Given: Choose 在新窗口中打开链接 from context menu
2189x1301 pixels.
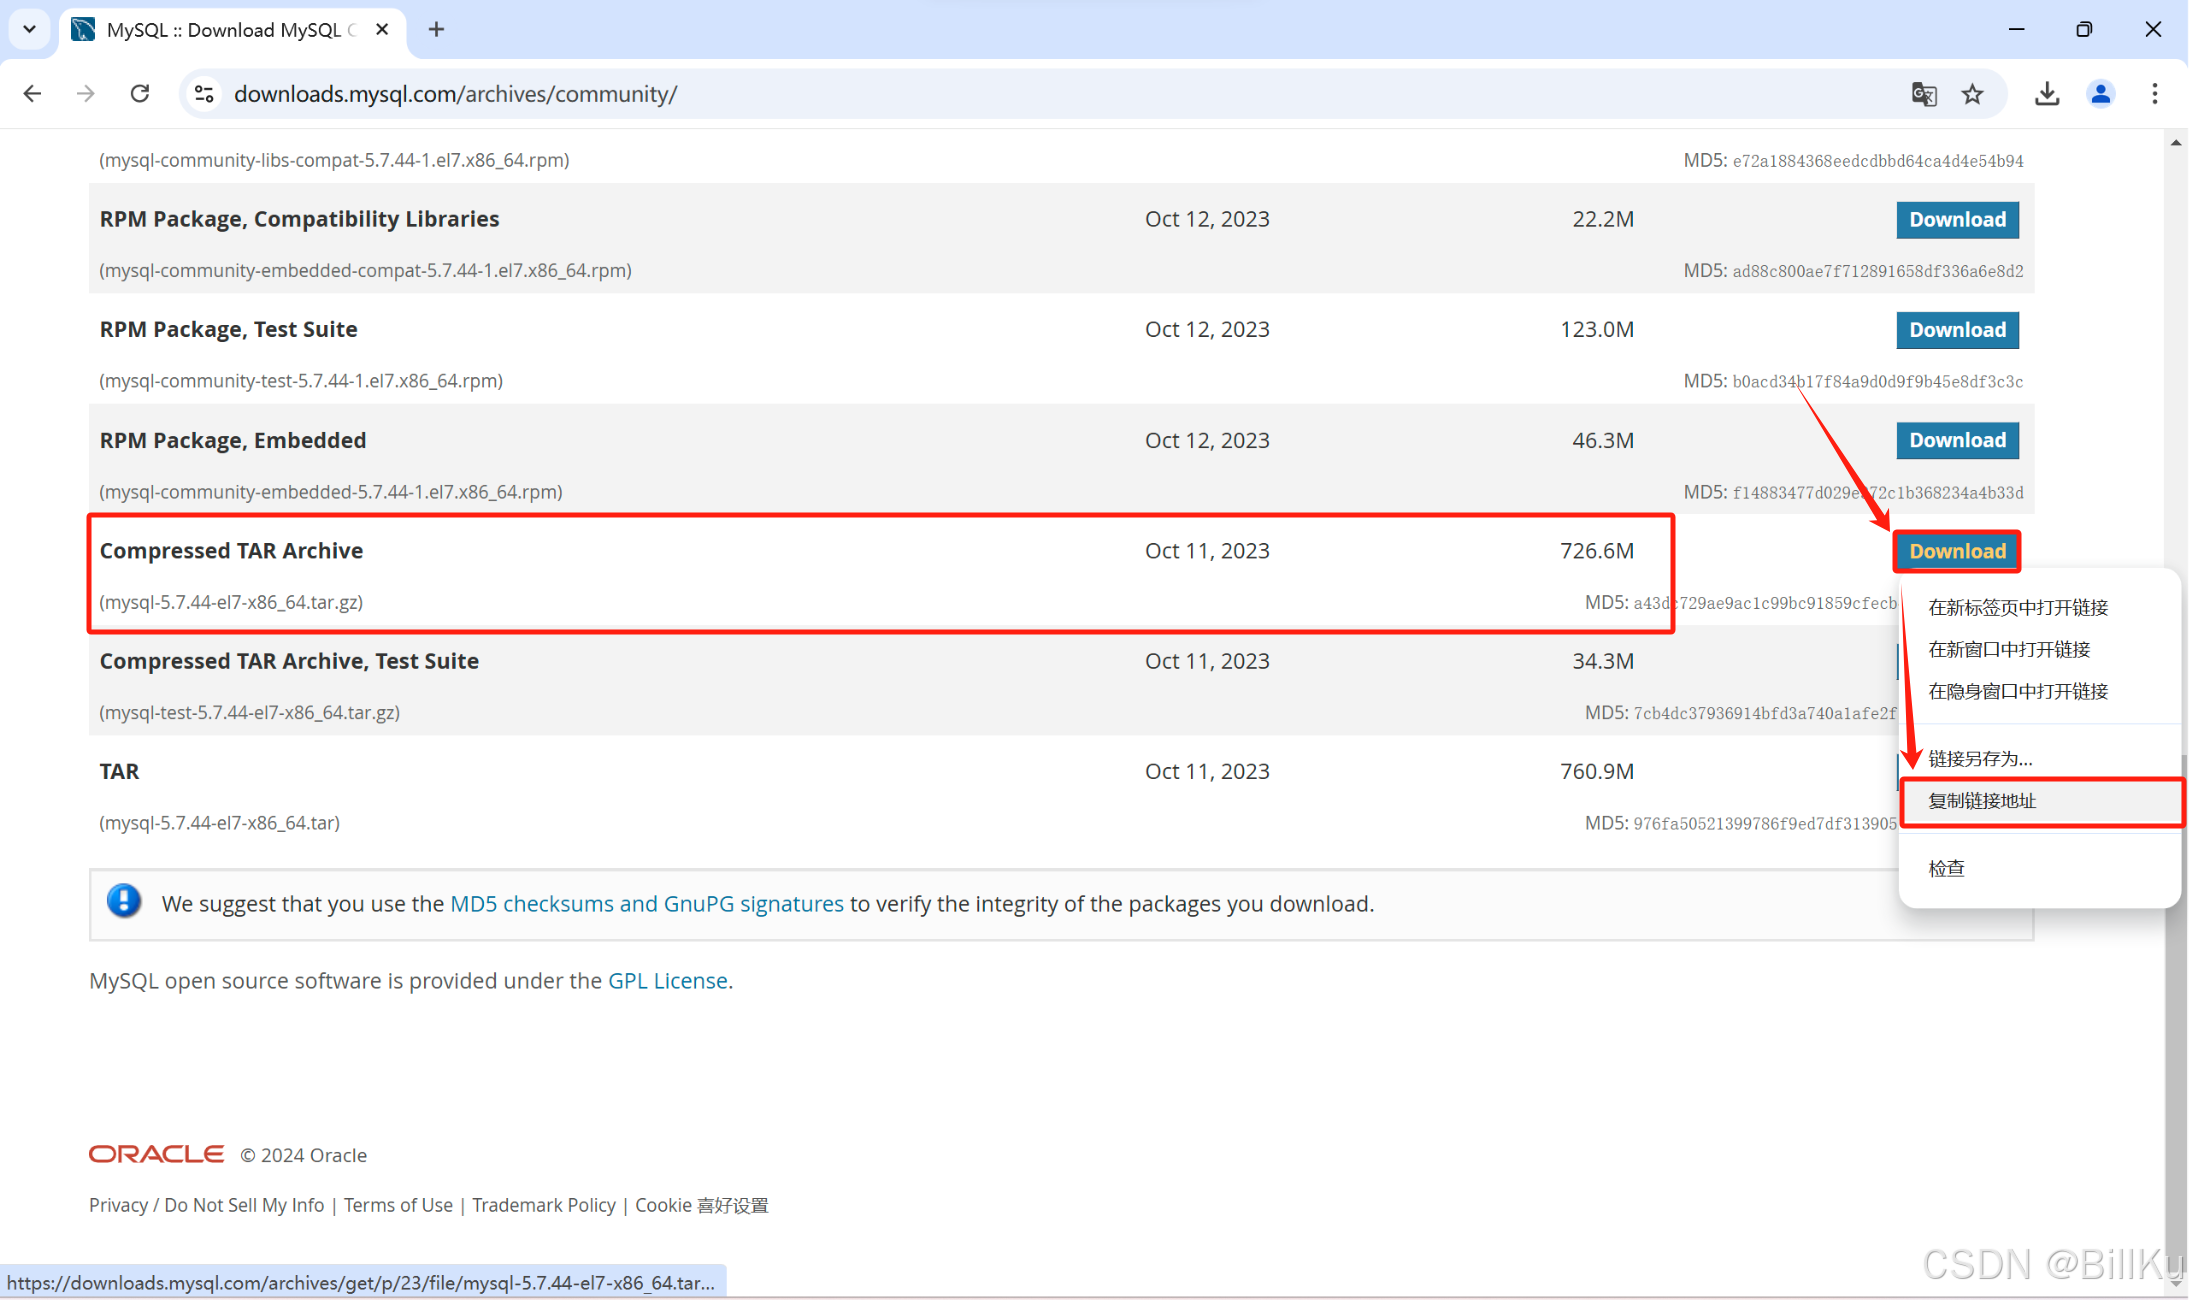Looking at the screenshot, I should [x=2038, y=649].
